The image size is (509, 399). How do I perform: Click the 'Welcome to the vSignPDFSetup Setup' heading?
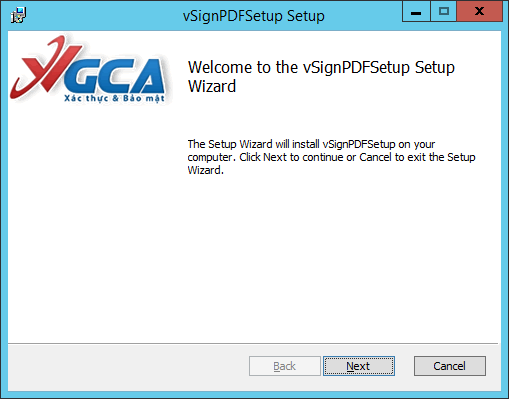(321, 68)
